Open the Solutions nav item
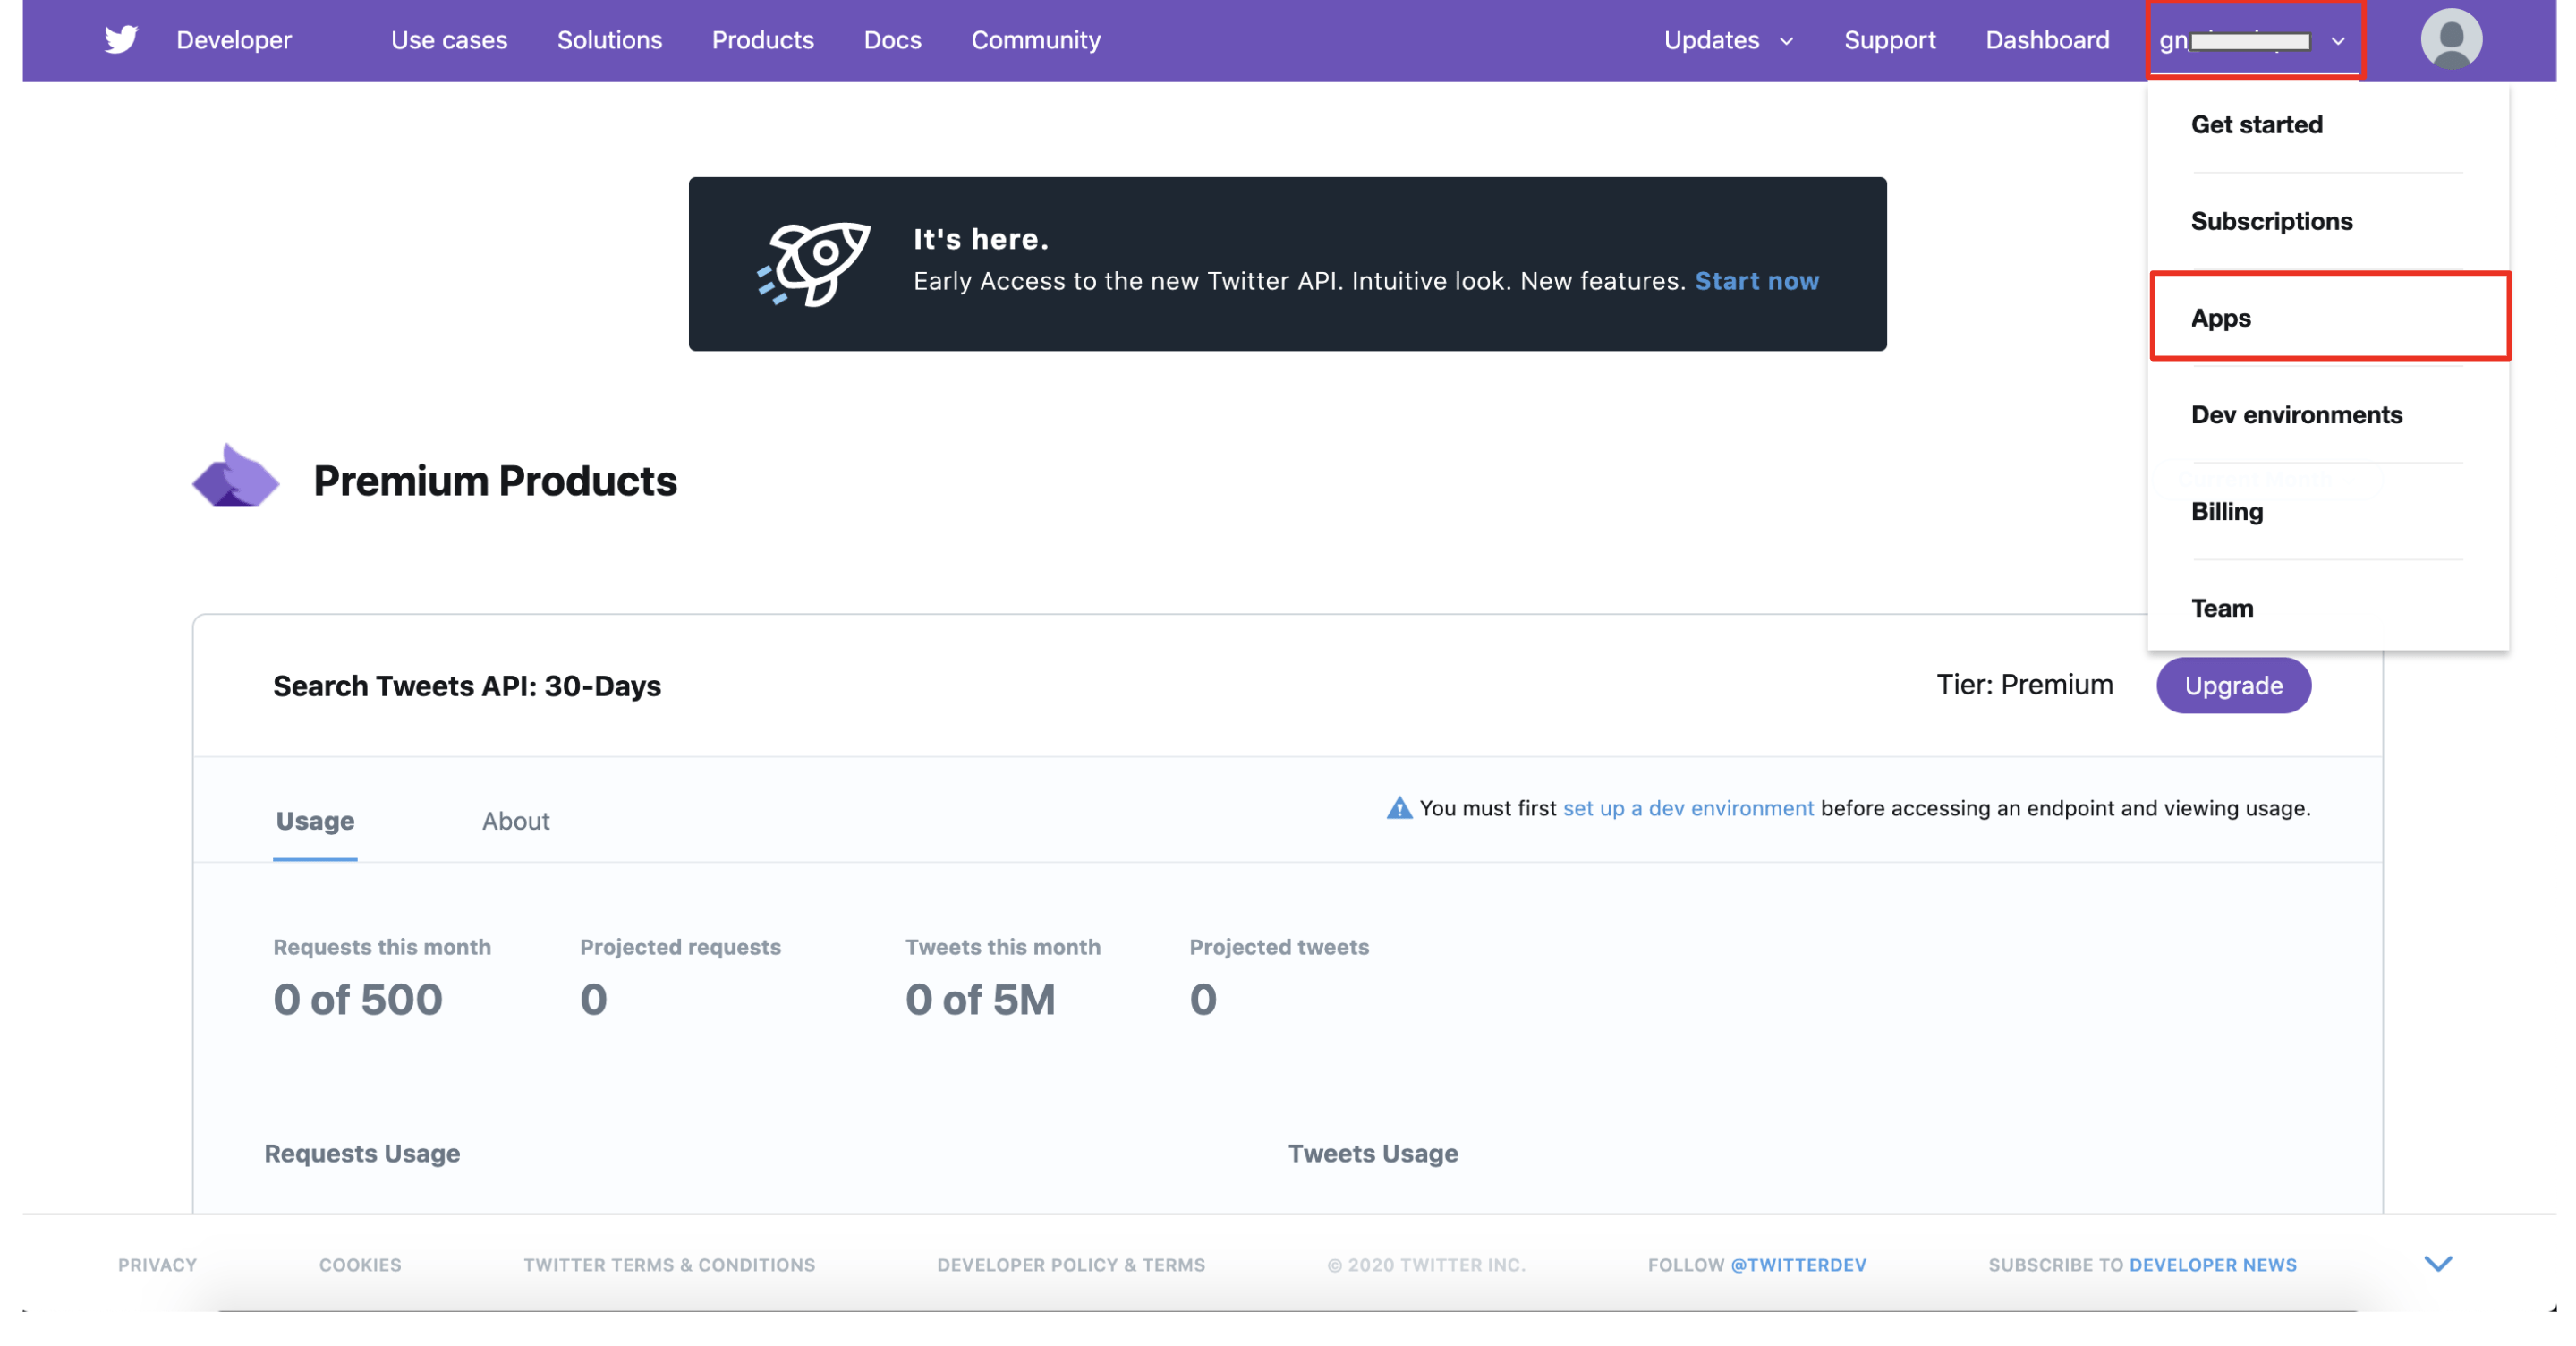The width and height of the screenshot is (2576, 1346). [609, 40]
